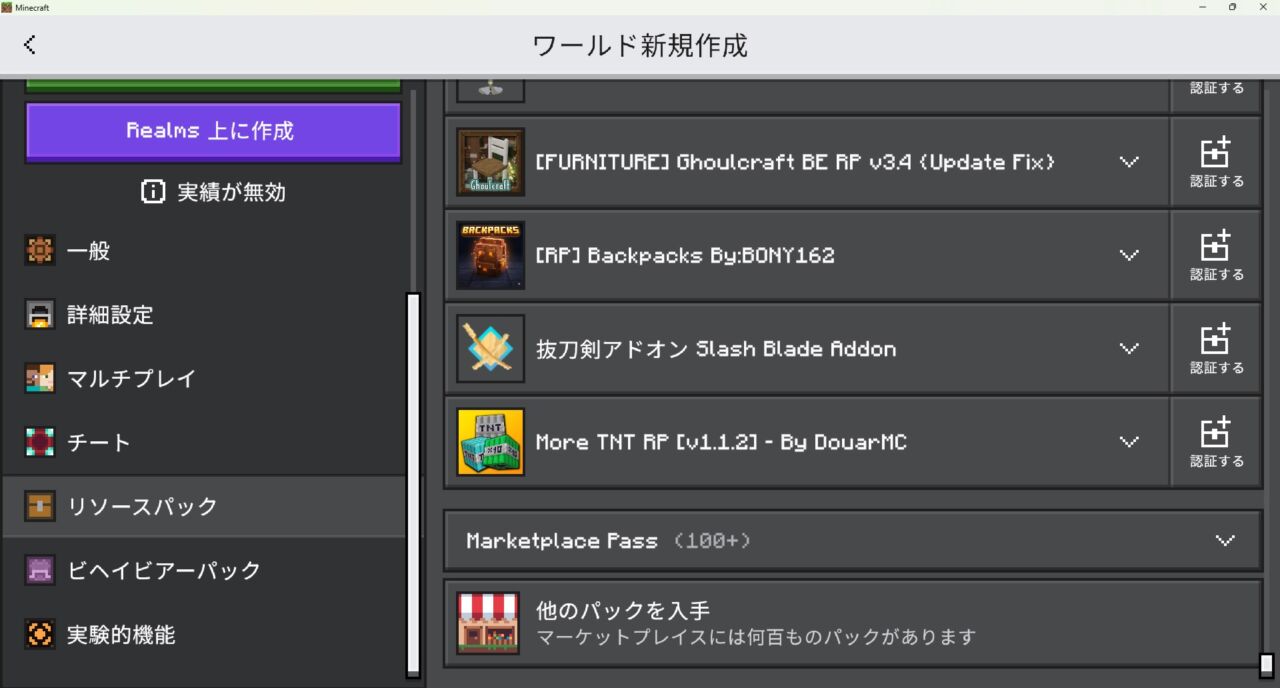1280x688 pixels.
Task: Click the More TNT RP [v1.1.2] title
Action: point(721,442)
